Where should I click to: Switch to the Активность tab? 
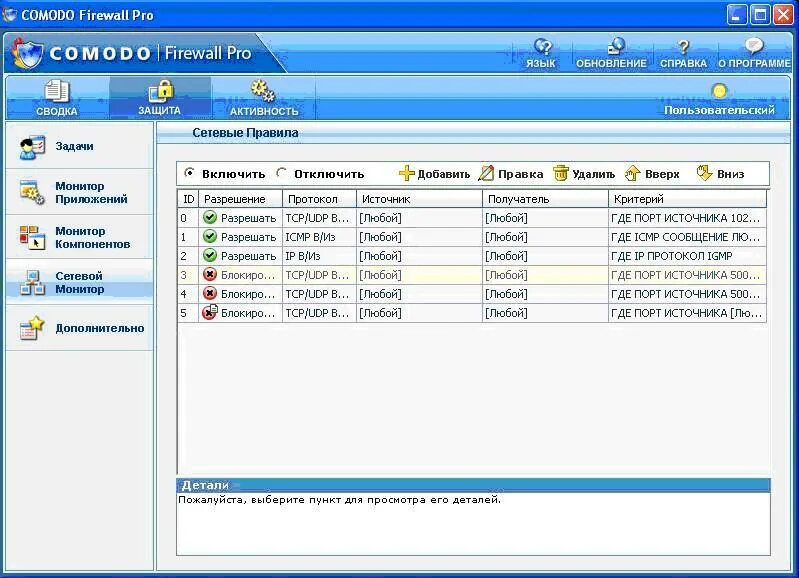point(263,98)
